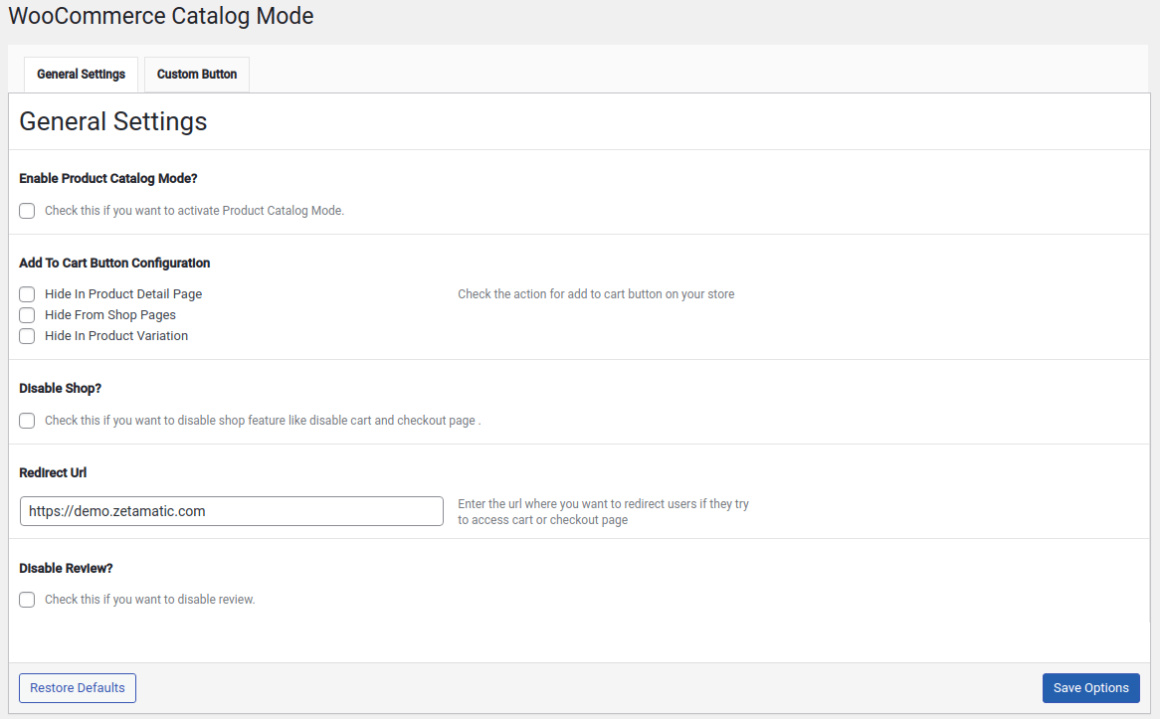Enable the Disable Shop checkbox

(26, 420)
